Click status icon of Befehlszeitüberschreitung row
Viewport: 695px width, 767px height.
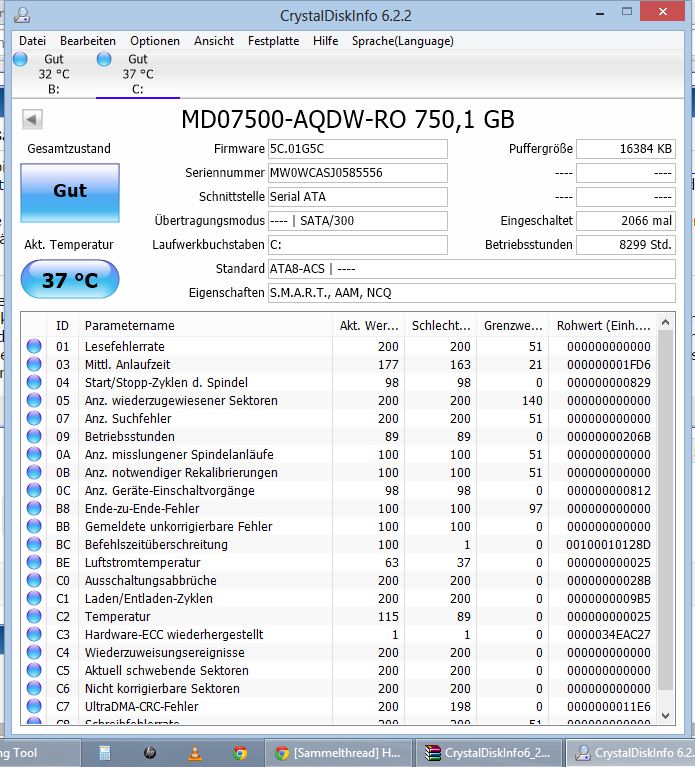coord(34,544)
